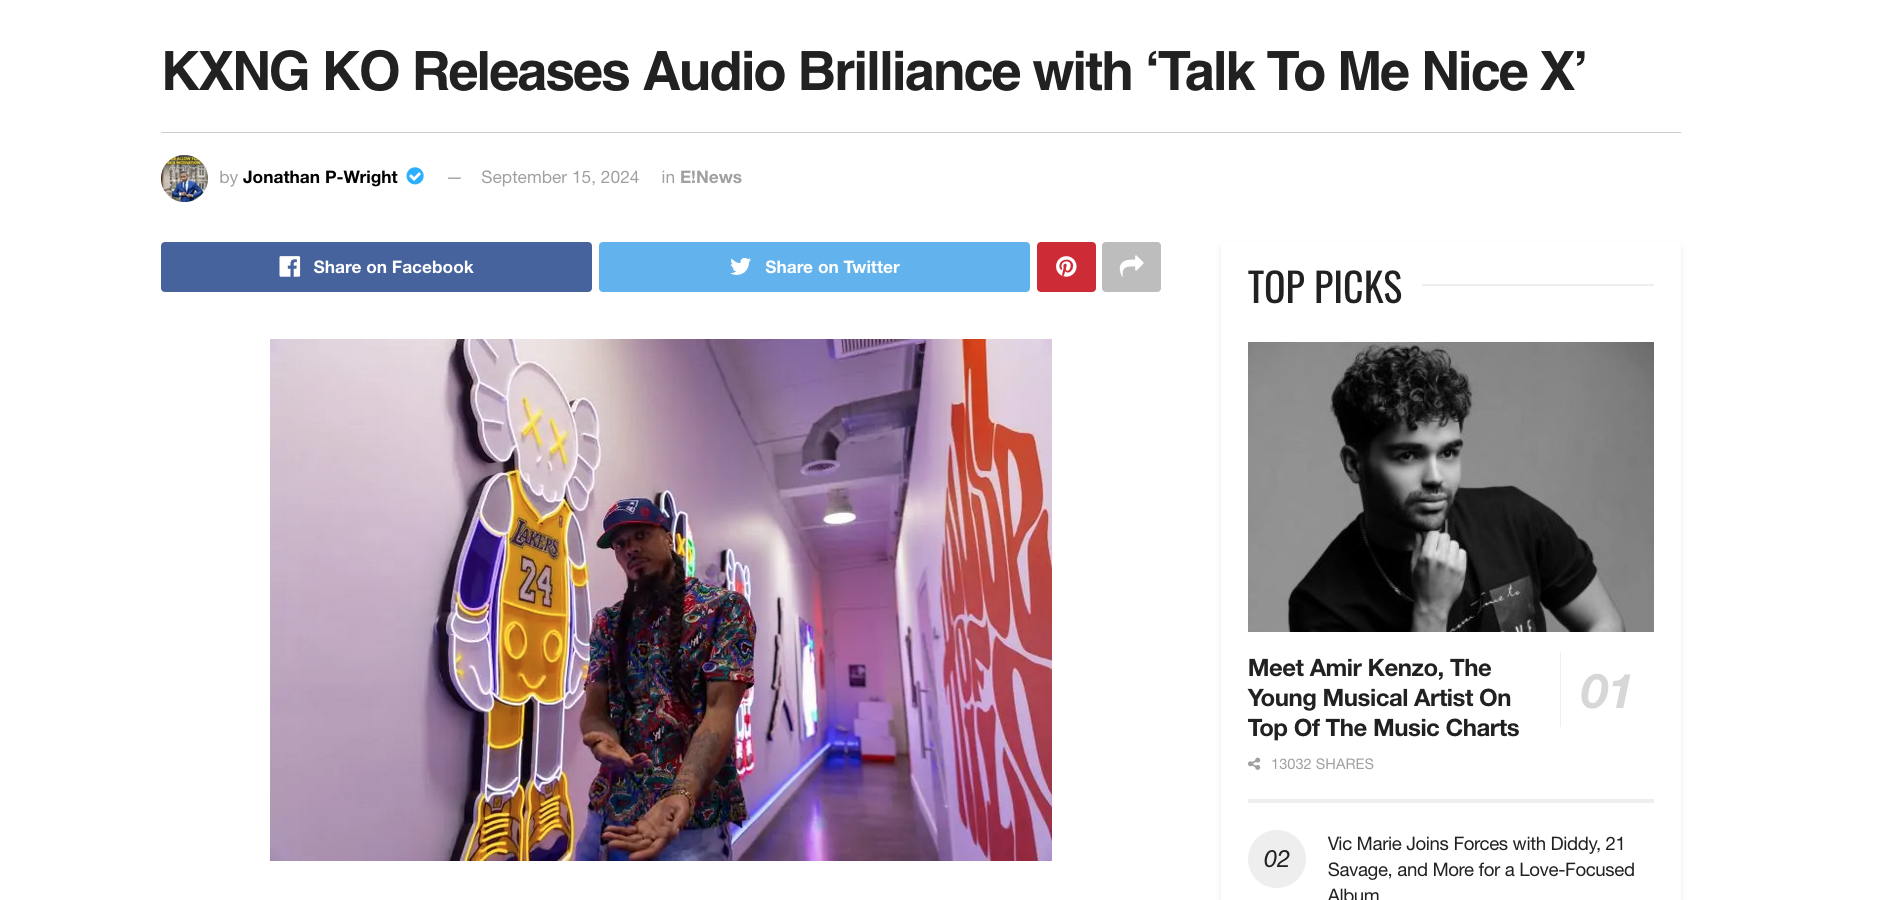1884x900 pixels.
Task: Share on Twitter button
Action: coord(814,267)
